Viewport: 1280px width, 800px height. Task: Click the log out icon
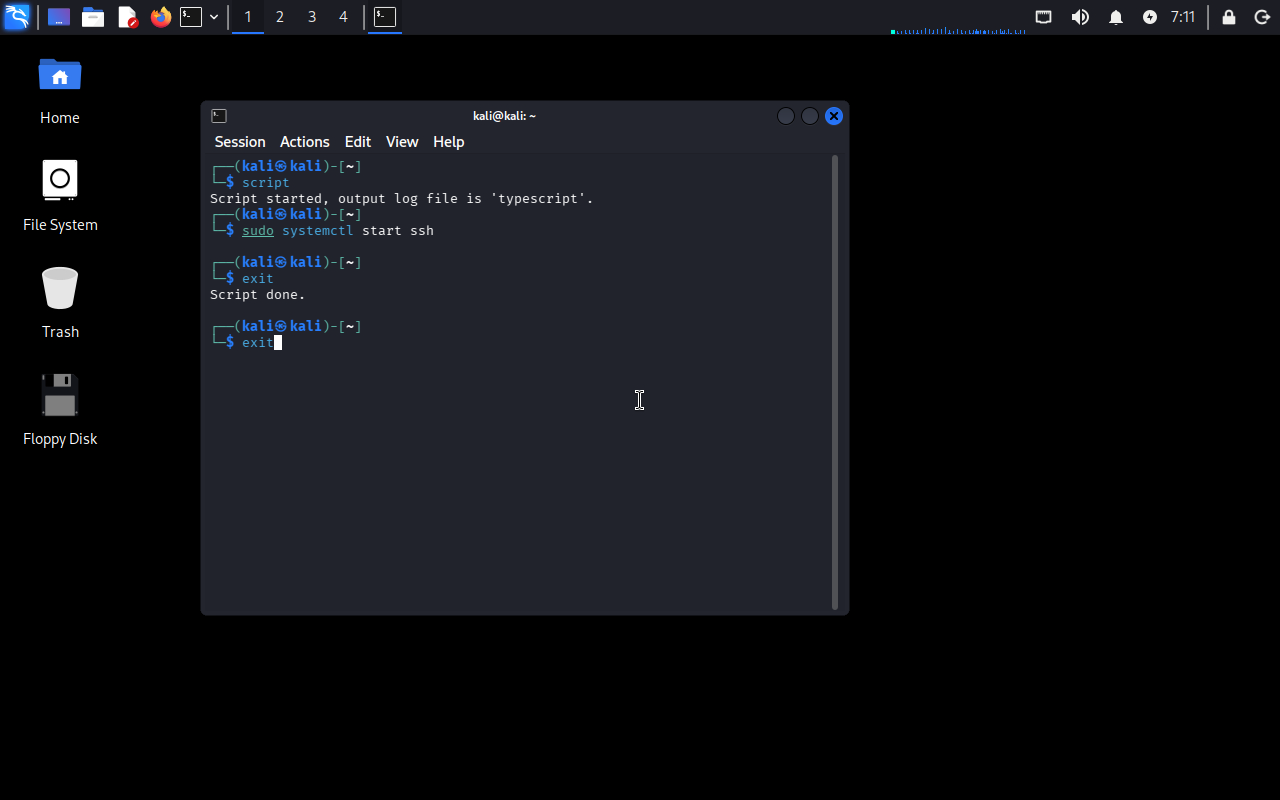[x=1262, y=17]
